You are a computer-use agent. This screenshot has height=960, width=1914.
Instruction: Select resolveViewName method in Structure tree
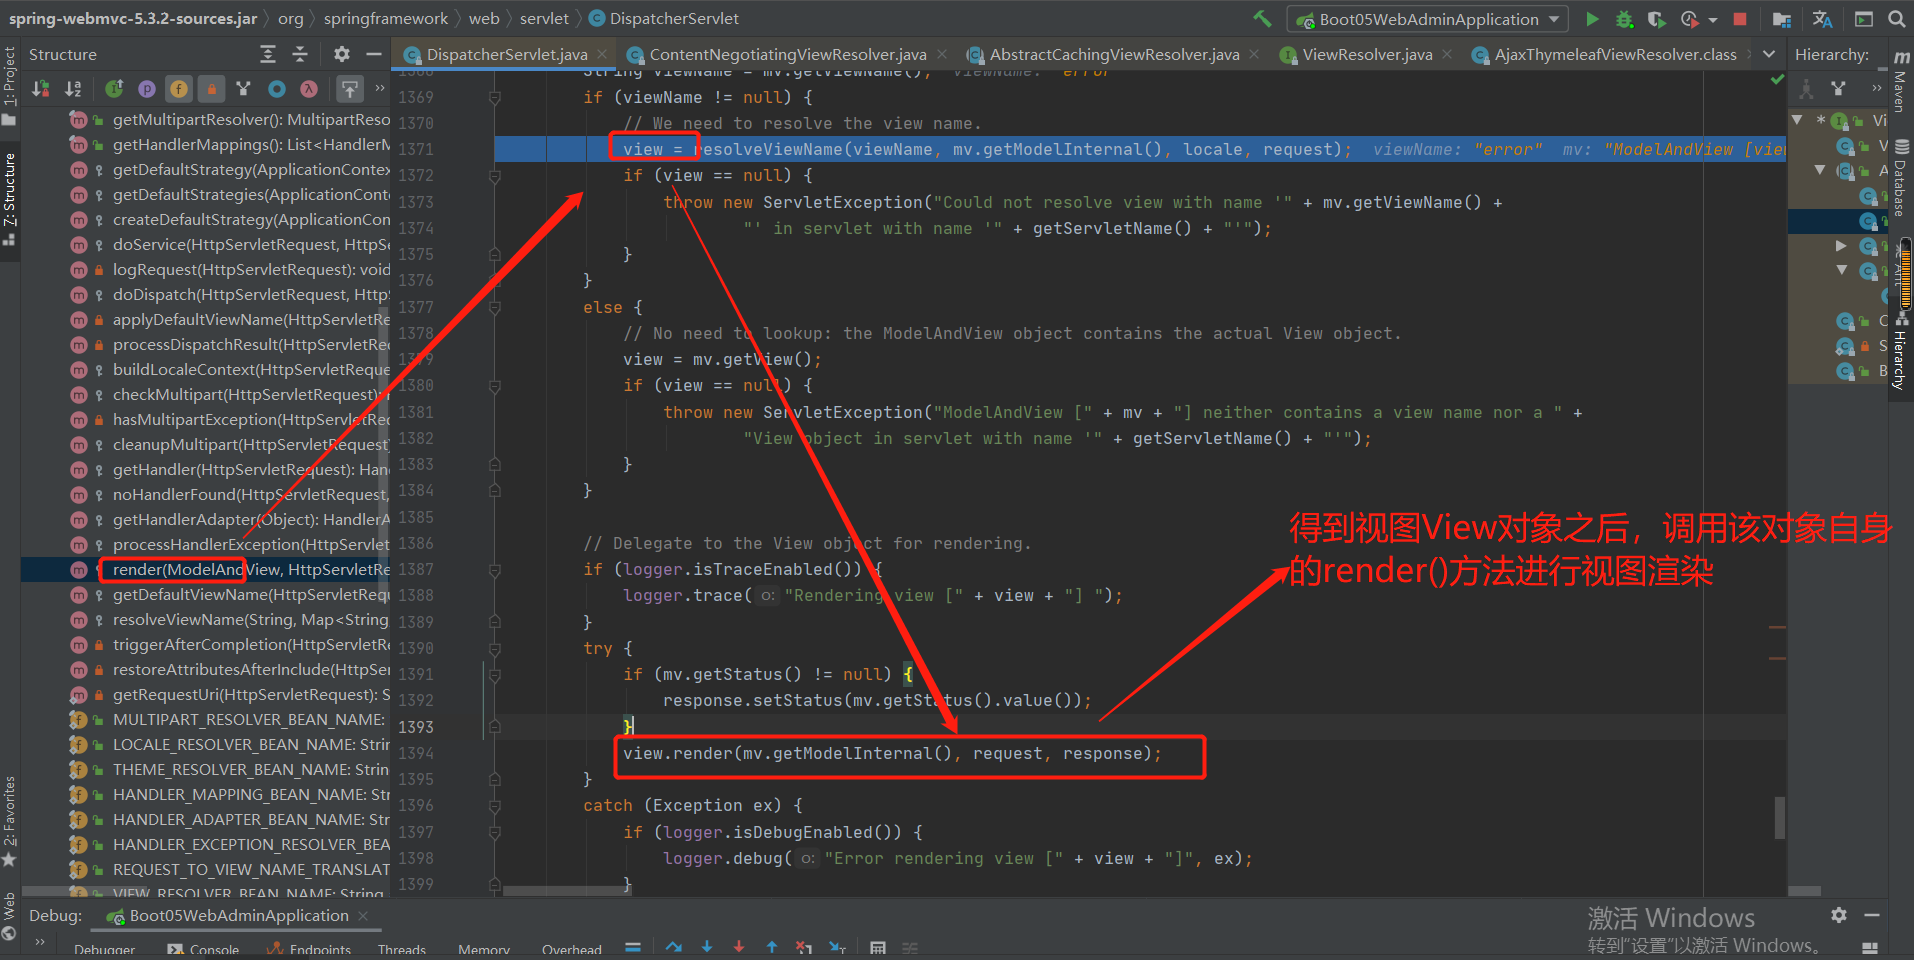pos(249,619)
